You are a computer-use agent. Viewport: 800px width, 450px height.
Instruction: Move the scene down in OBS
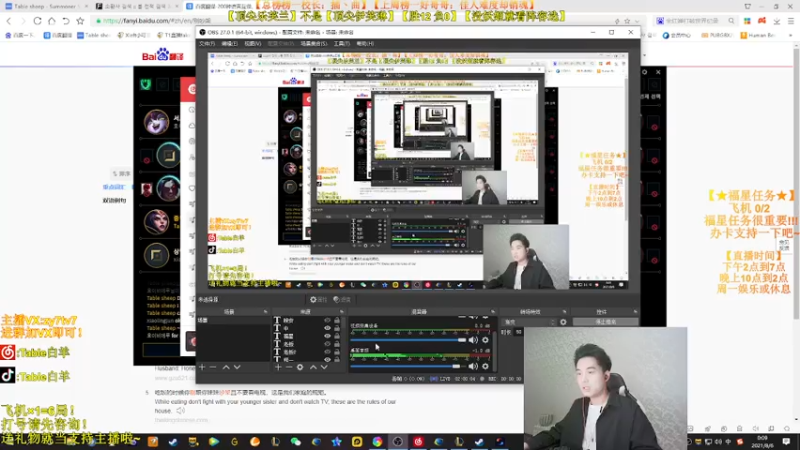237,367
